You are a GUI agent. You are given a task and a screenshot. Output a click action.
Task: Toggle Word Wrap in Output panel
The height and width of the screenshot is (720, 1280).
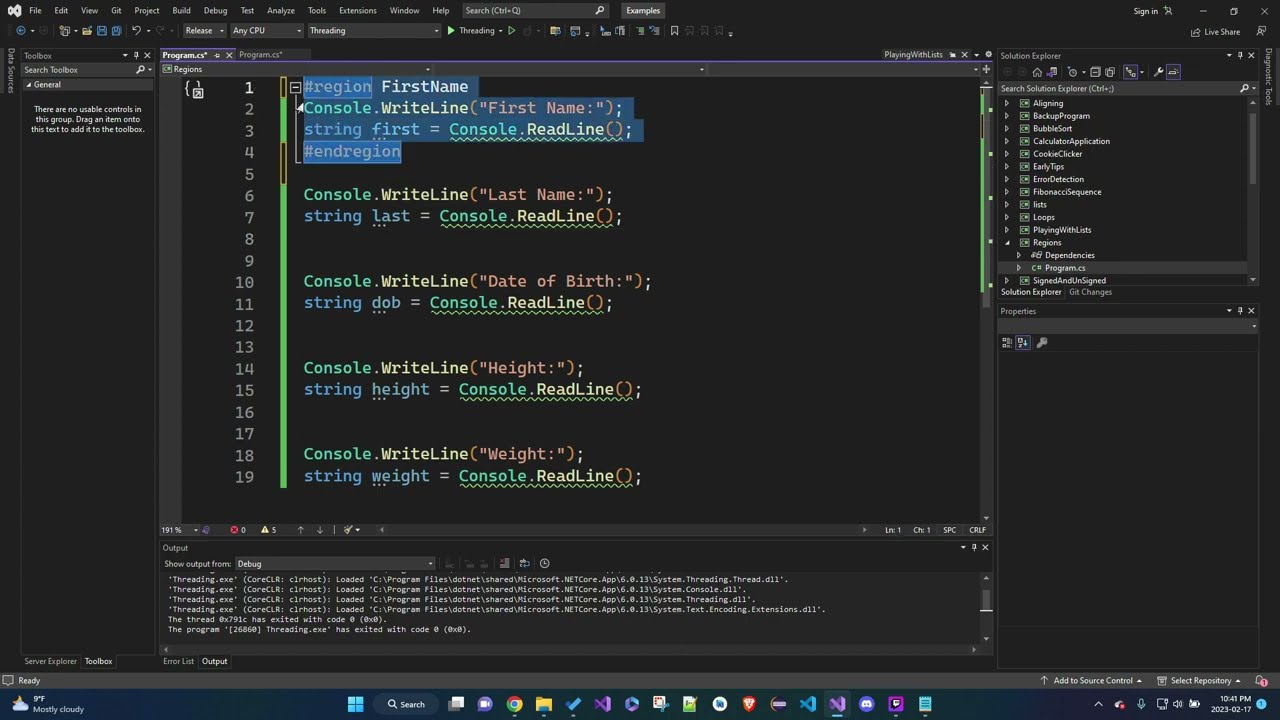[525, 563]
